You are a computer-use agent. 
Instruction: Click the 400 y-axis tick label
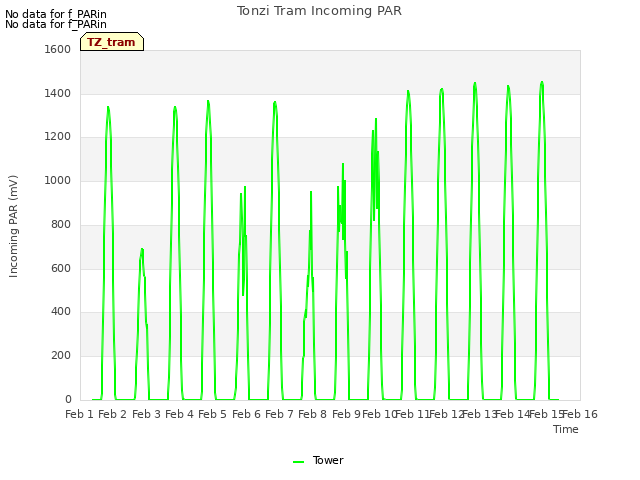(x=61, y=312)
